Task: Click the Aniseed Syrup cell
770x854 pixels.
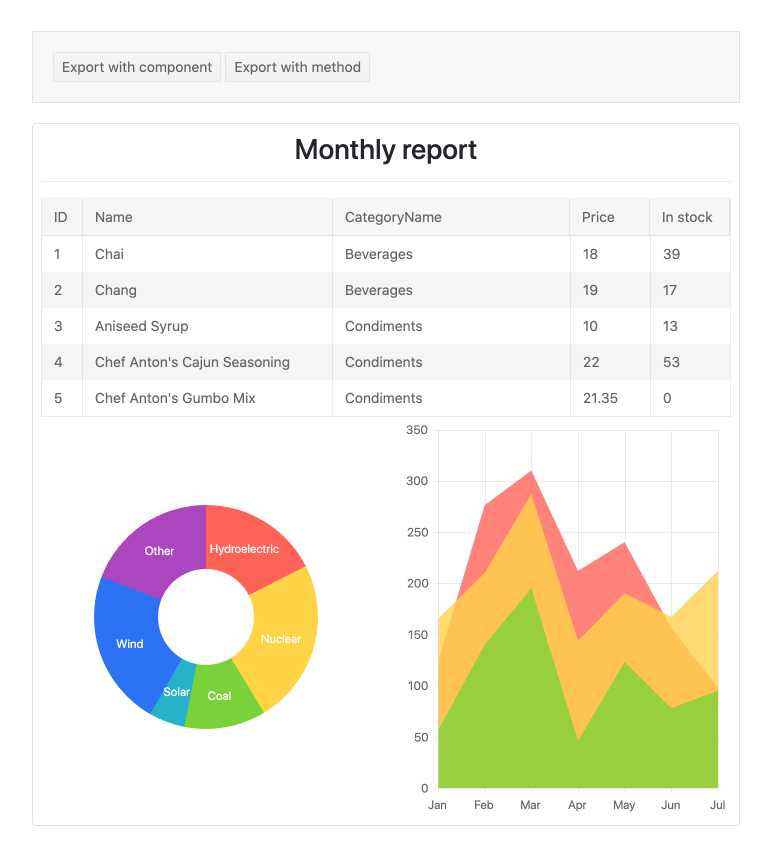Action: (x=142, y=326)
